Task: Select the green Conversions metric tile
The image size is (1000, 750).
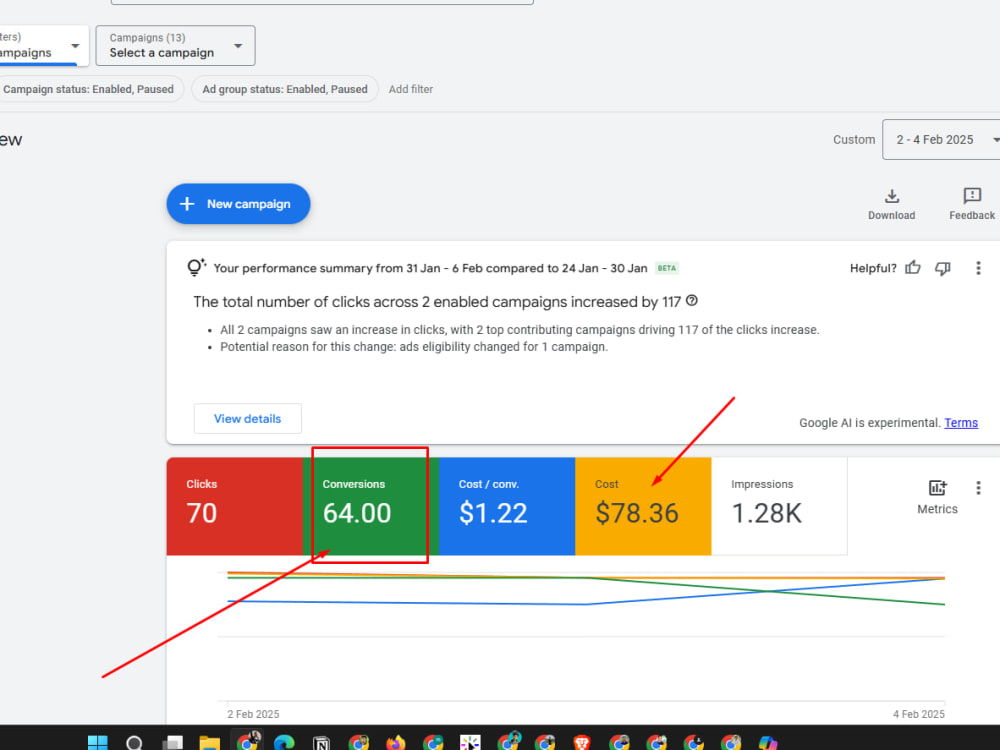Action: [371, 506]
